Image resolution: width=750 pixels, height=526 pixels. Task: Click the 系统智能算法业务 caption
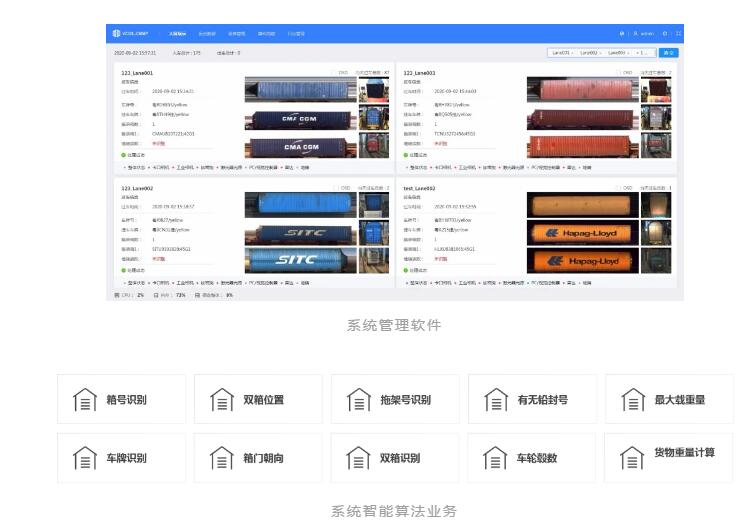click(394, 511)
